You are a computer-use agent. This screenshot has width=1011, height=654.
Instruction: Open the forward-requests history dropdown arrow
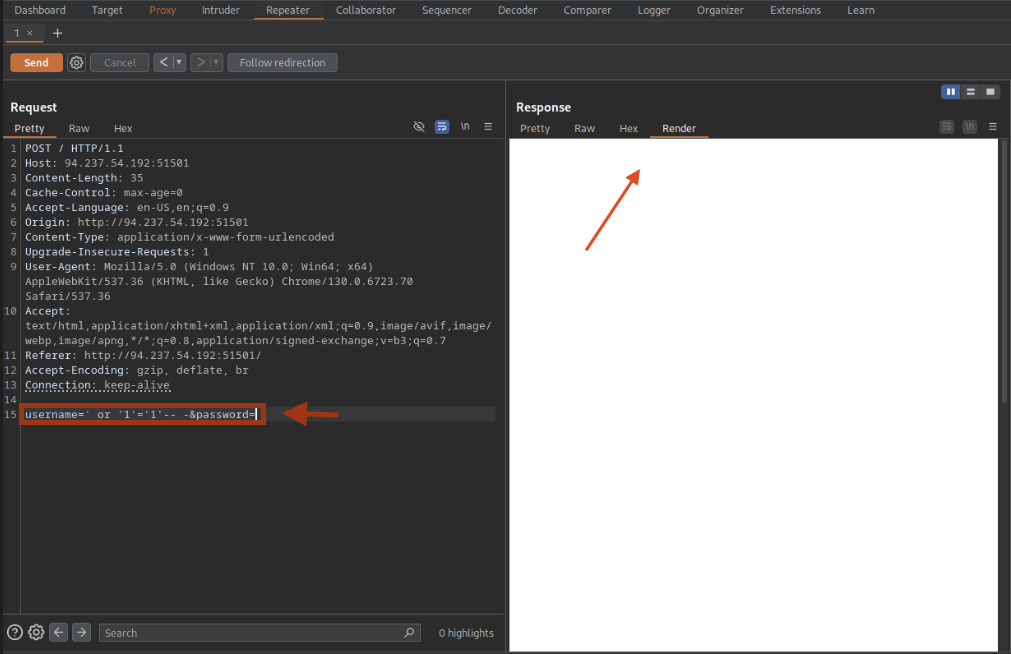coord(216,63)
